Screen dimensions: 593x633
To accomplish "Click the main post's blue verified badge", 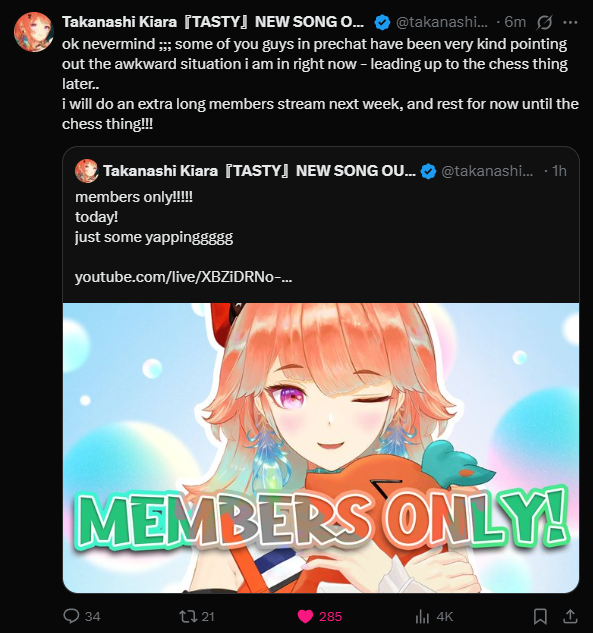I will tap(382, 22).
